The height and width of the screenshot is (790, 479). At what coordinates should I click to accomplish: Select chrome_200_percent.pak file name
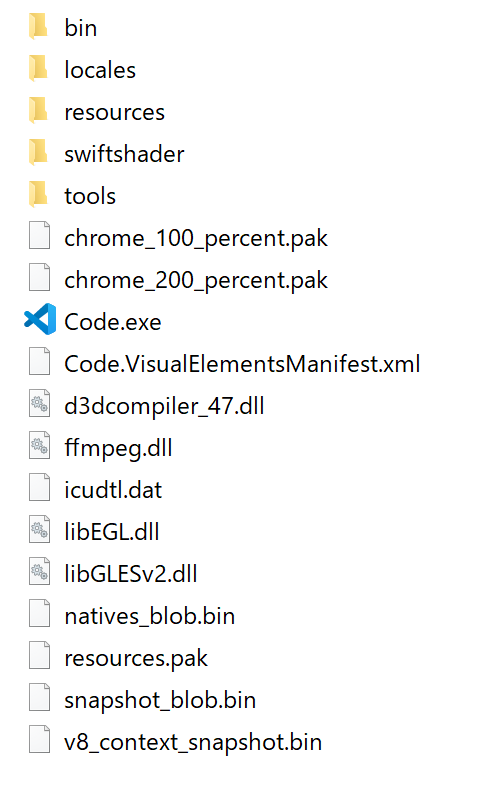[x=196, y=280]
